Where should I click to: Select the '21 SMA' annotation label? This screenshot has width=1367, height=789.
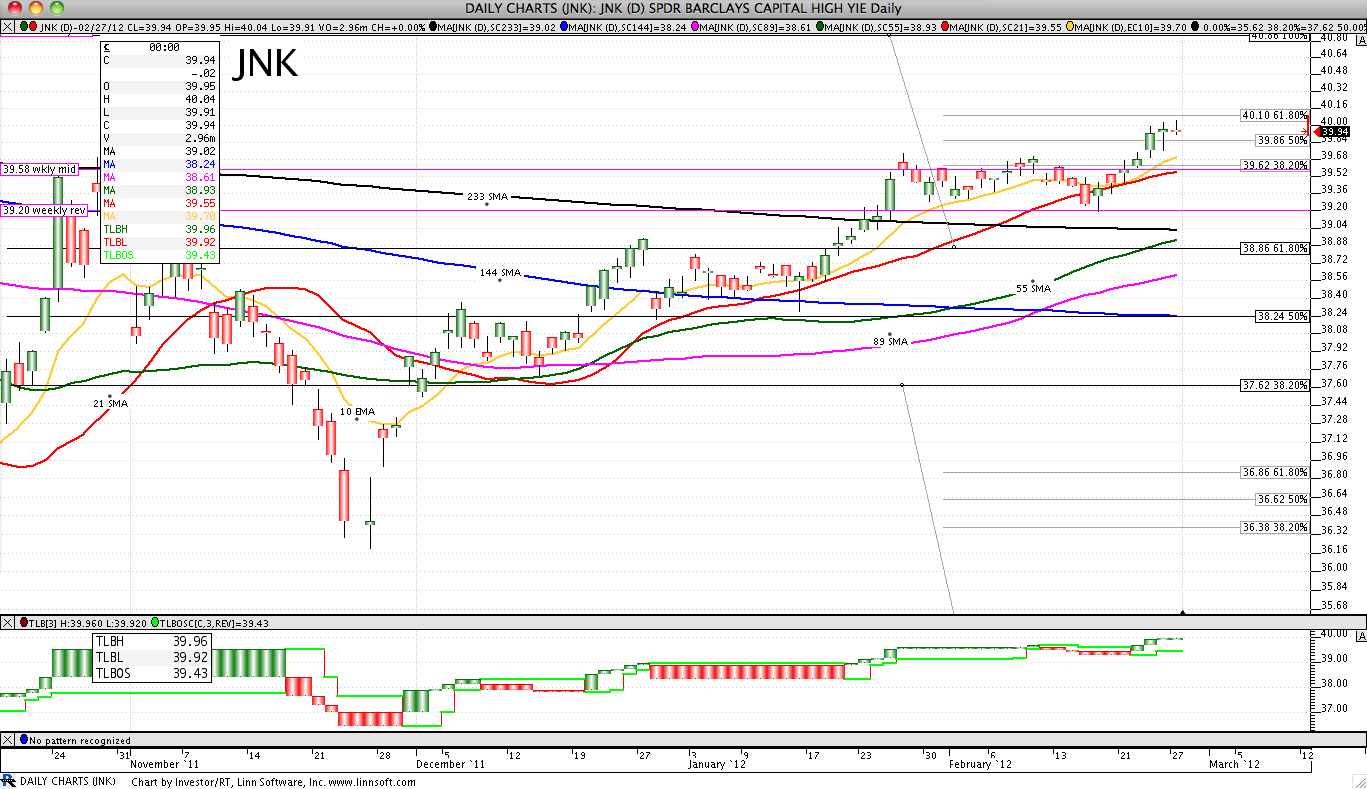tap(111, 403)
